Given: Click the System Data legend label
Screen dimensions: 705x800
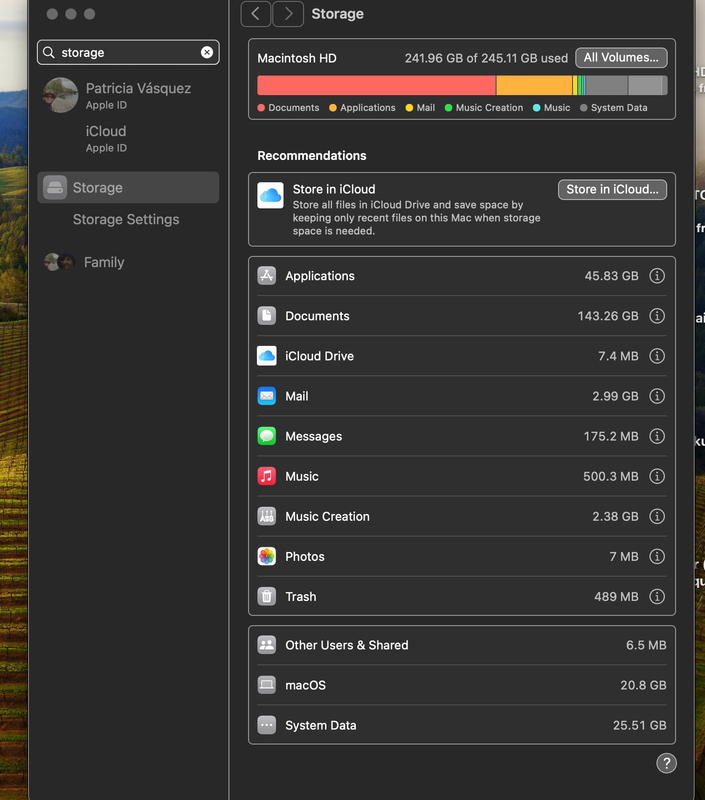Looking at the screenshot, I should coord(619,108).
